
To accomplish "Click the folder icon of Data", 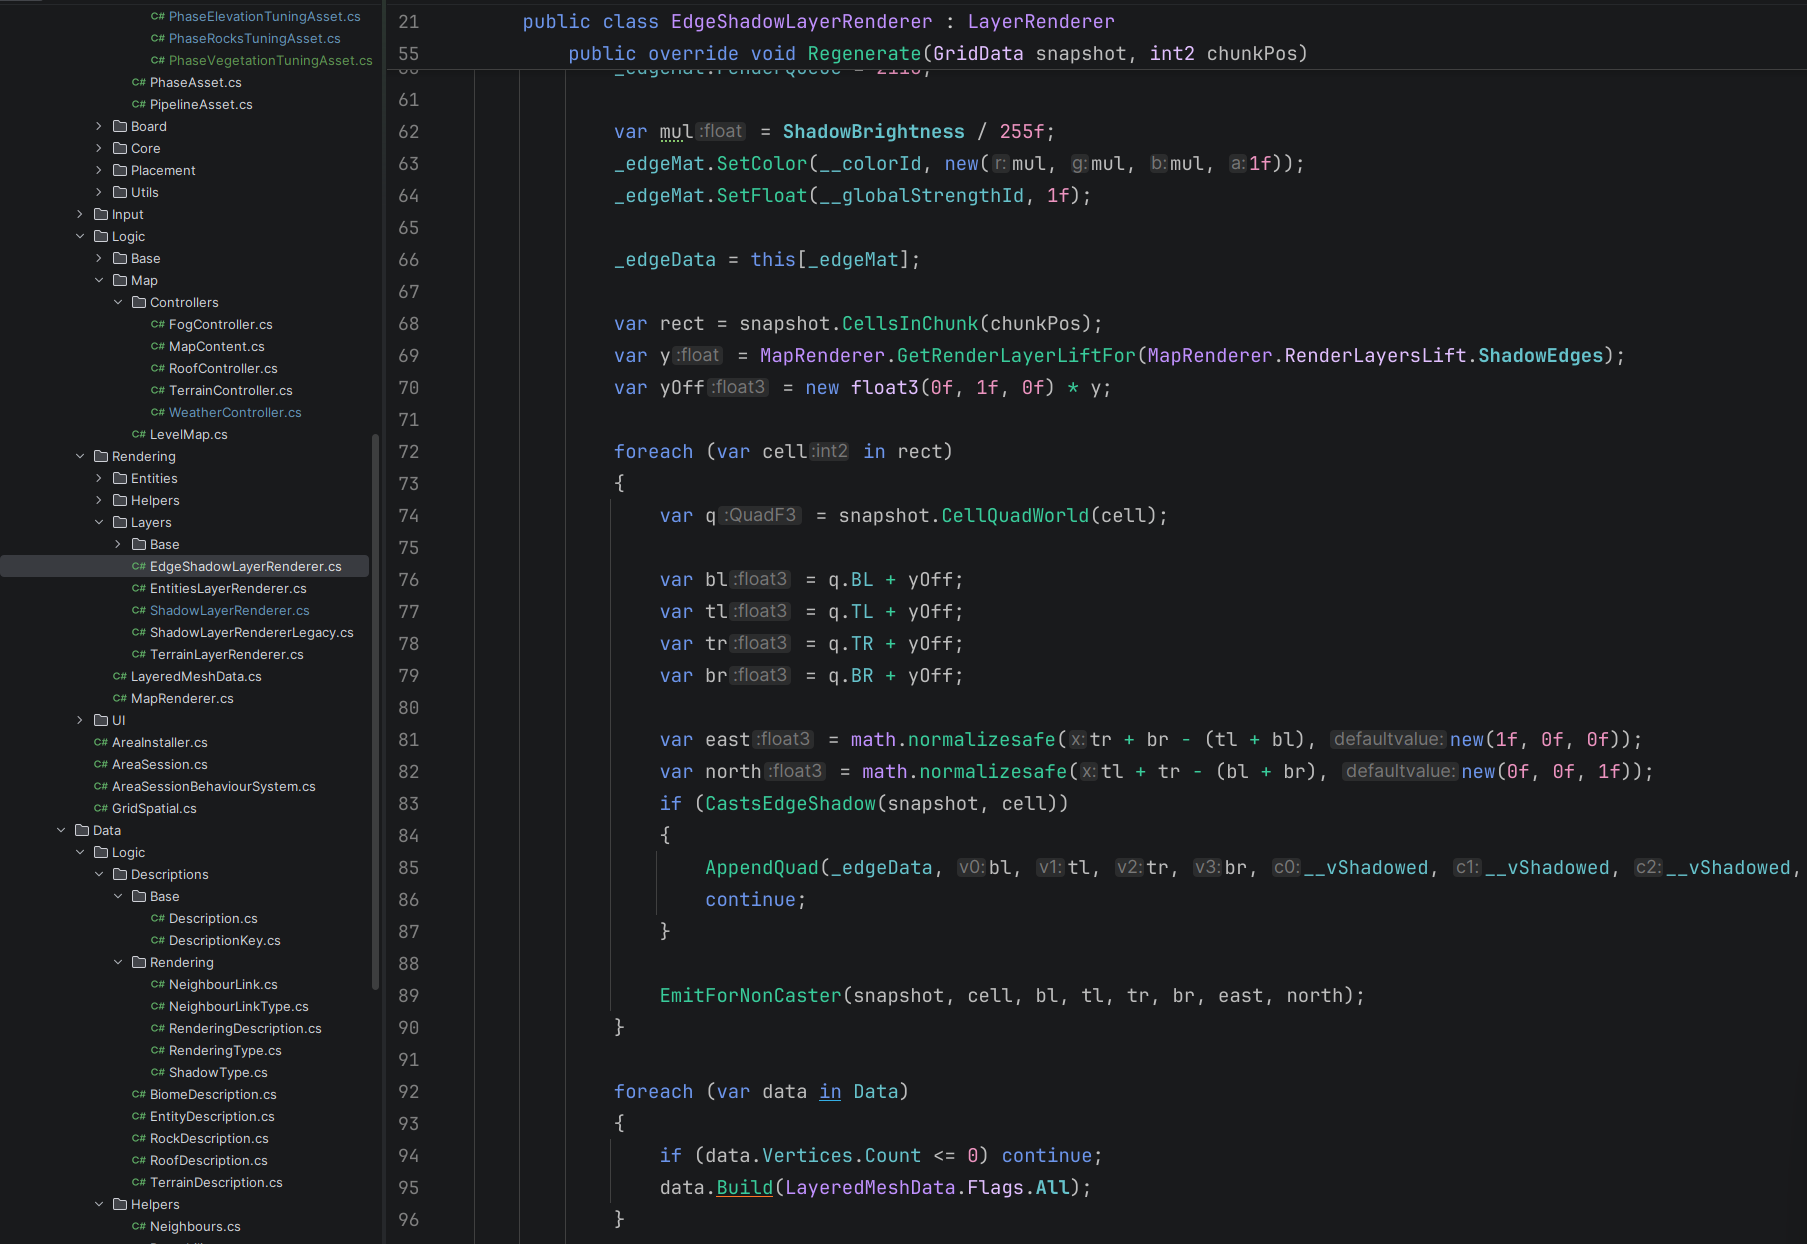I will click(x=82, y=831).
